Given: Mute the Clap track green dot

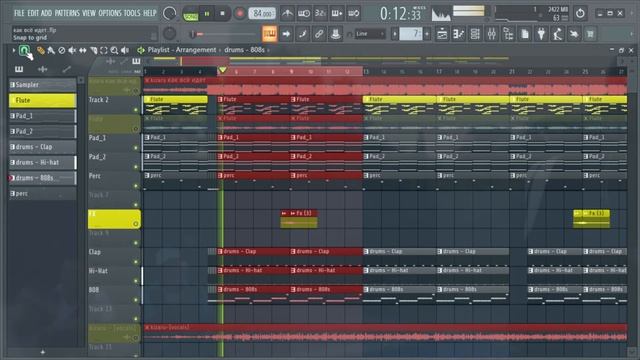Looking at the screenshot, I should pyautogui.click(x=136, y=262).
